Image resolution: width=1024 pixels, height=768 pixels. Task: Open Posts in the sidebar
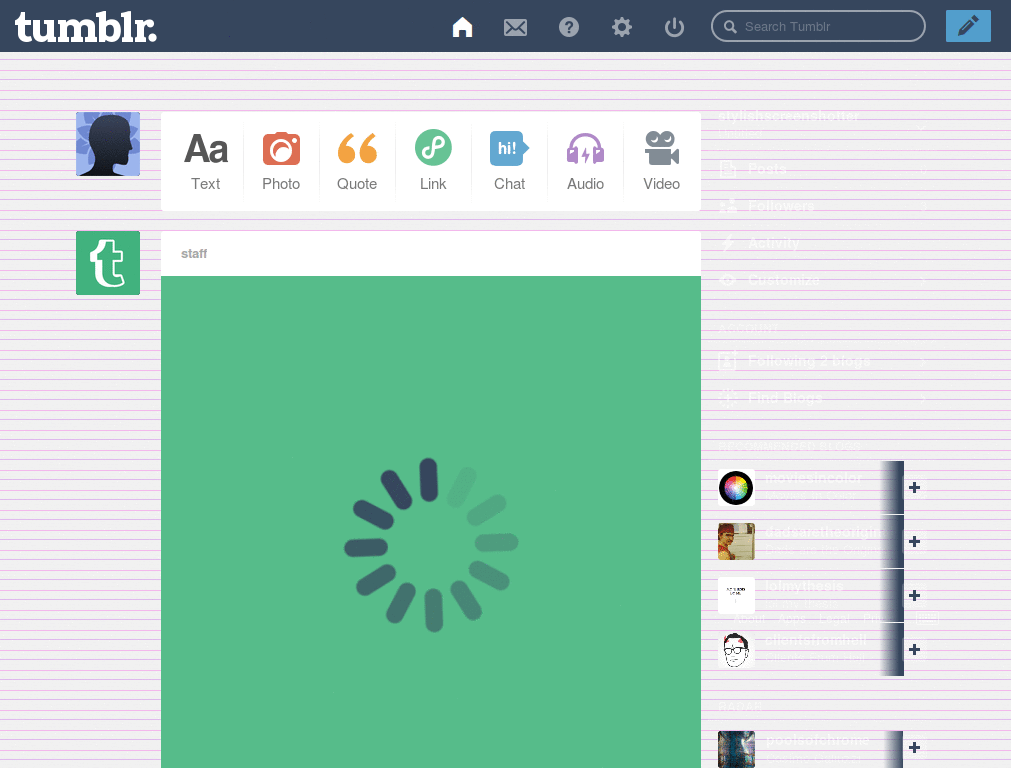click(x=767, y=169)
